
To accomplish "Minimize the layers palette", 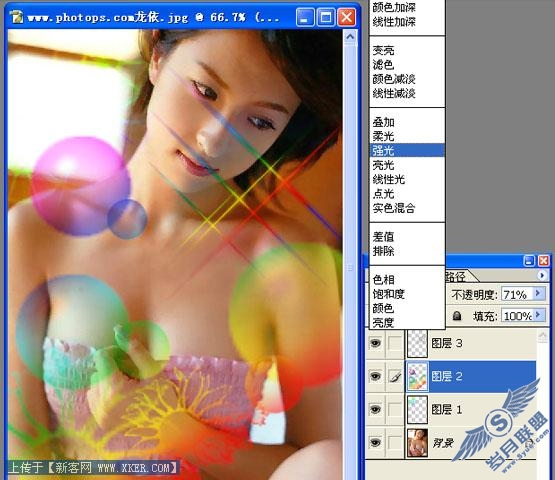I will pos(529,261).
